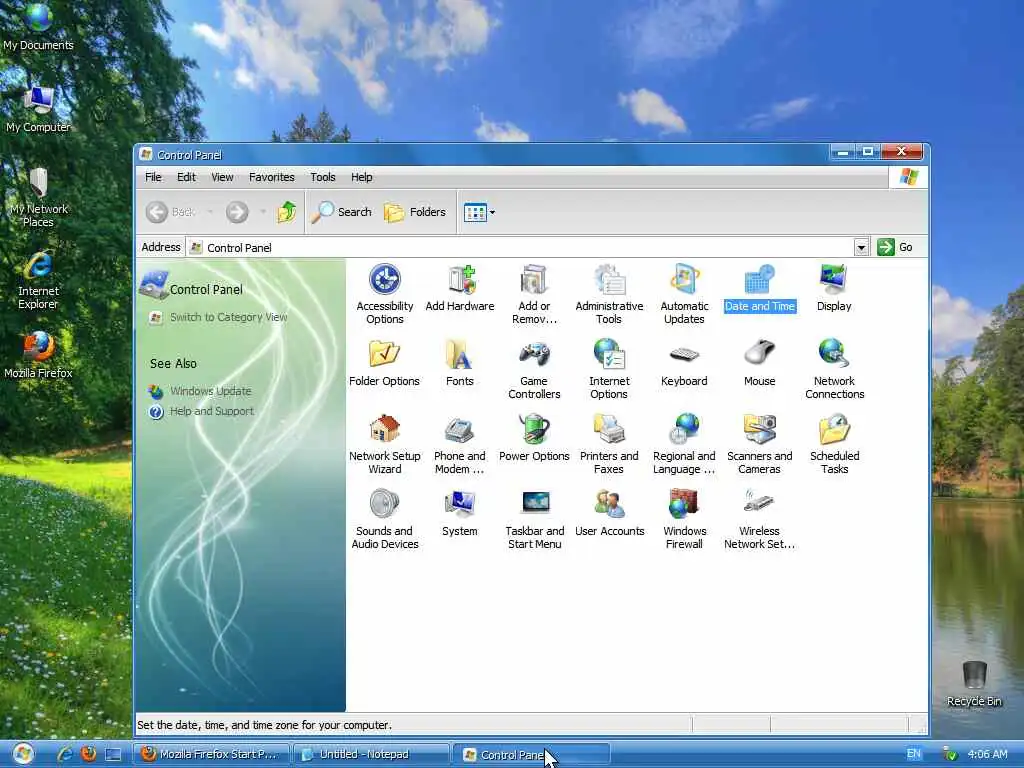The image size is (1024, 768).
Task: Open the View menu
Action: coord(222,177)
